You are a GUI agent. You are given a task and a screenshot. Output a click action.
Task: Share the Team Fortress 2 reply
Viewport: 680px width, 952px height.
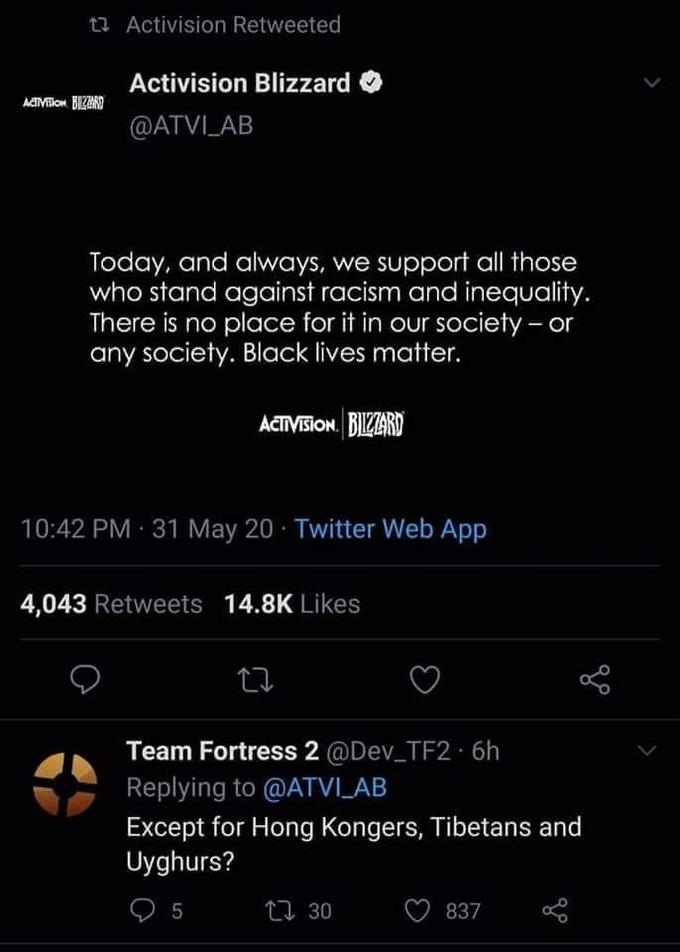point(554,911)
